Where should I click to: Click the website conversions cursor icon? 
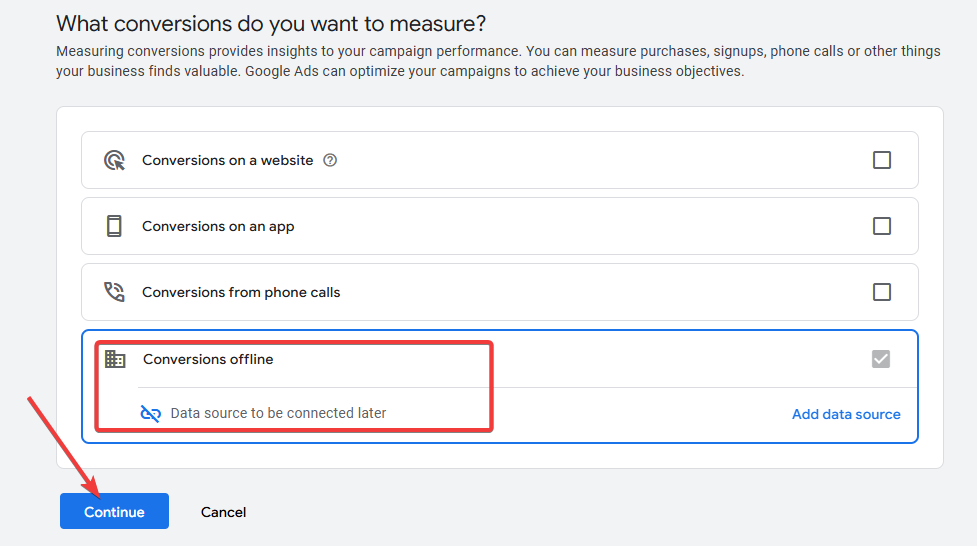(x=115, y=160)
